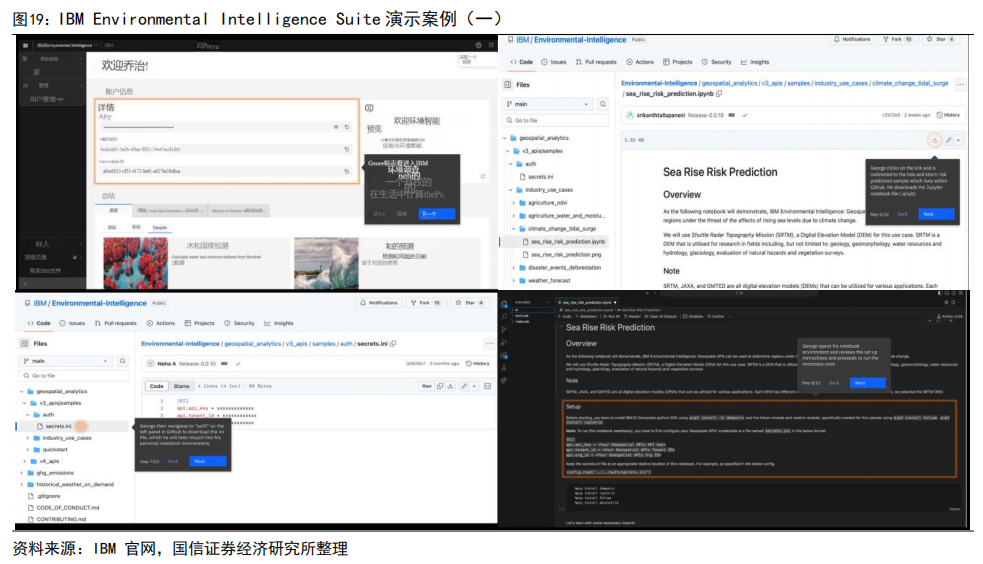Collapse the climate_change_tidal_surge folder
Image resolution: width=983 pixels, height=564 pixels.
point(514,229)
